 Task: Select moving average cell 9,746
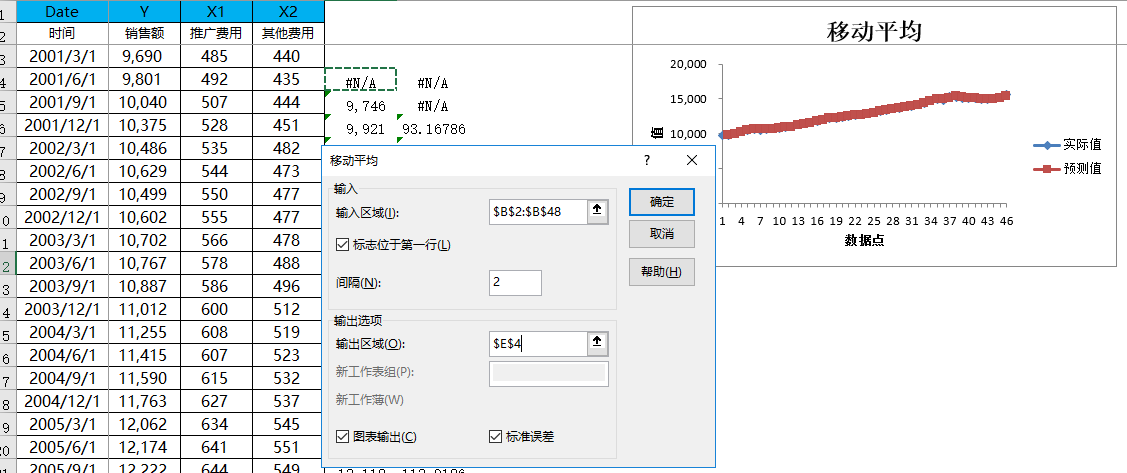[x=361, y=106]
